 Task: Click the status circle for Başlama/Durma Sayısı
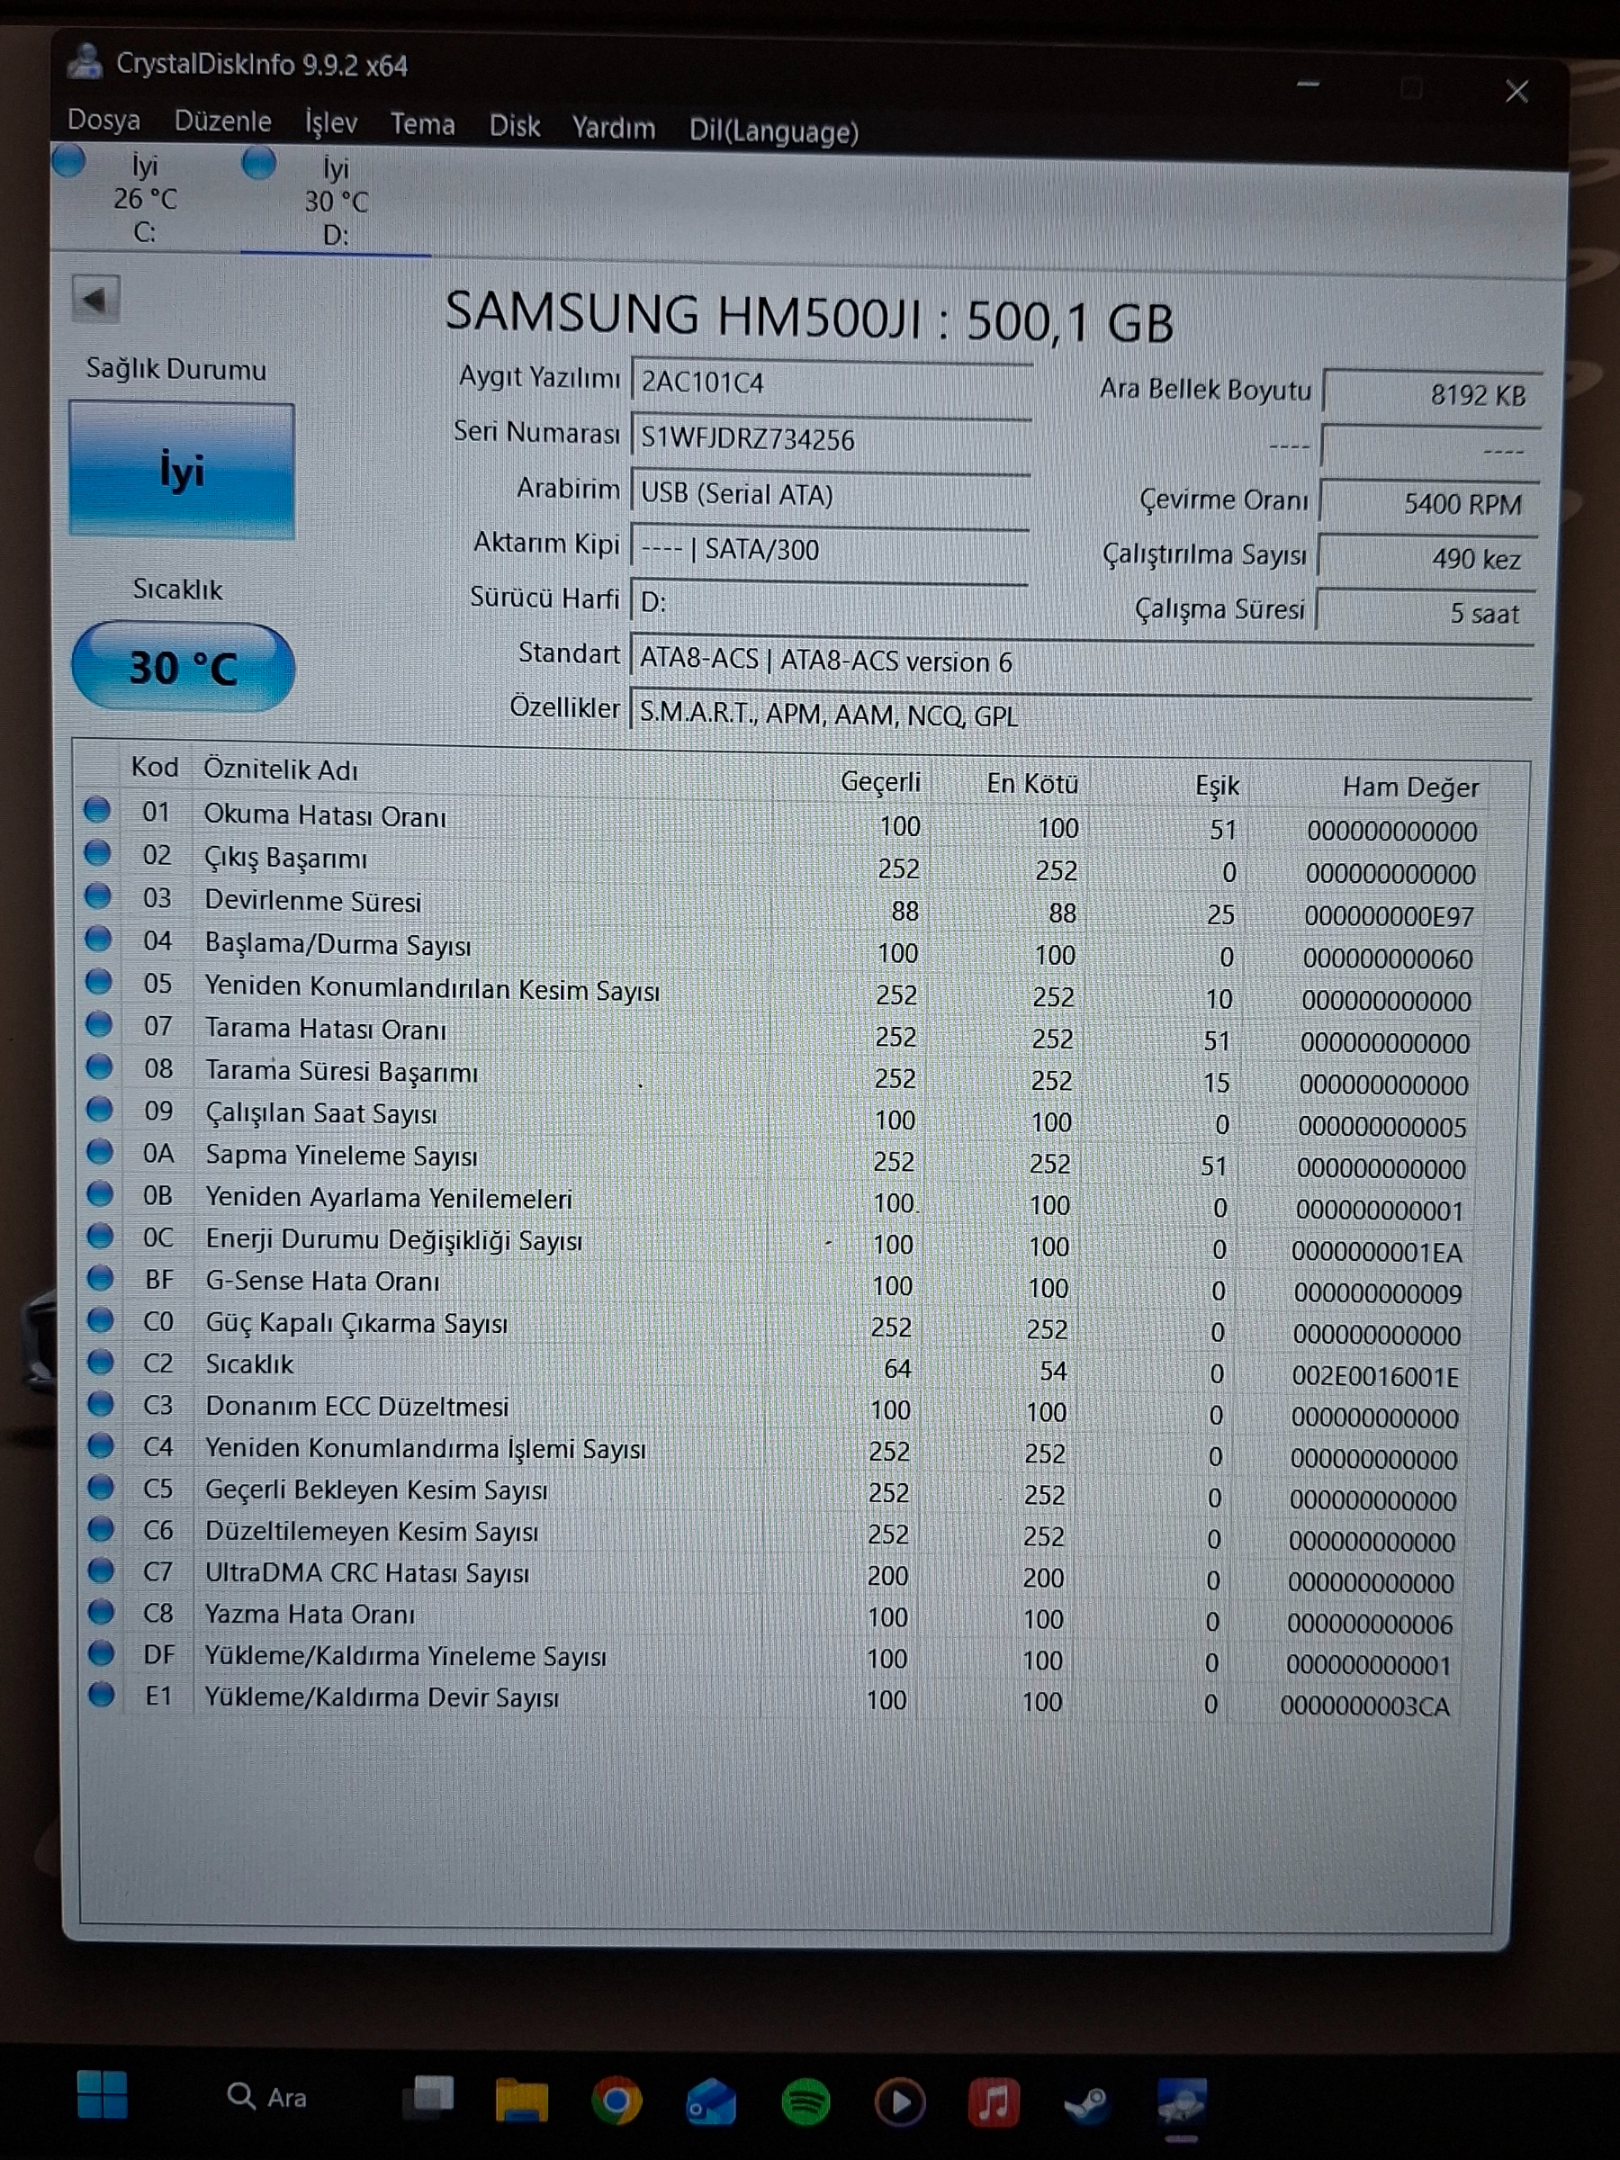98,938
